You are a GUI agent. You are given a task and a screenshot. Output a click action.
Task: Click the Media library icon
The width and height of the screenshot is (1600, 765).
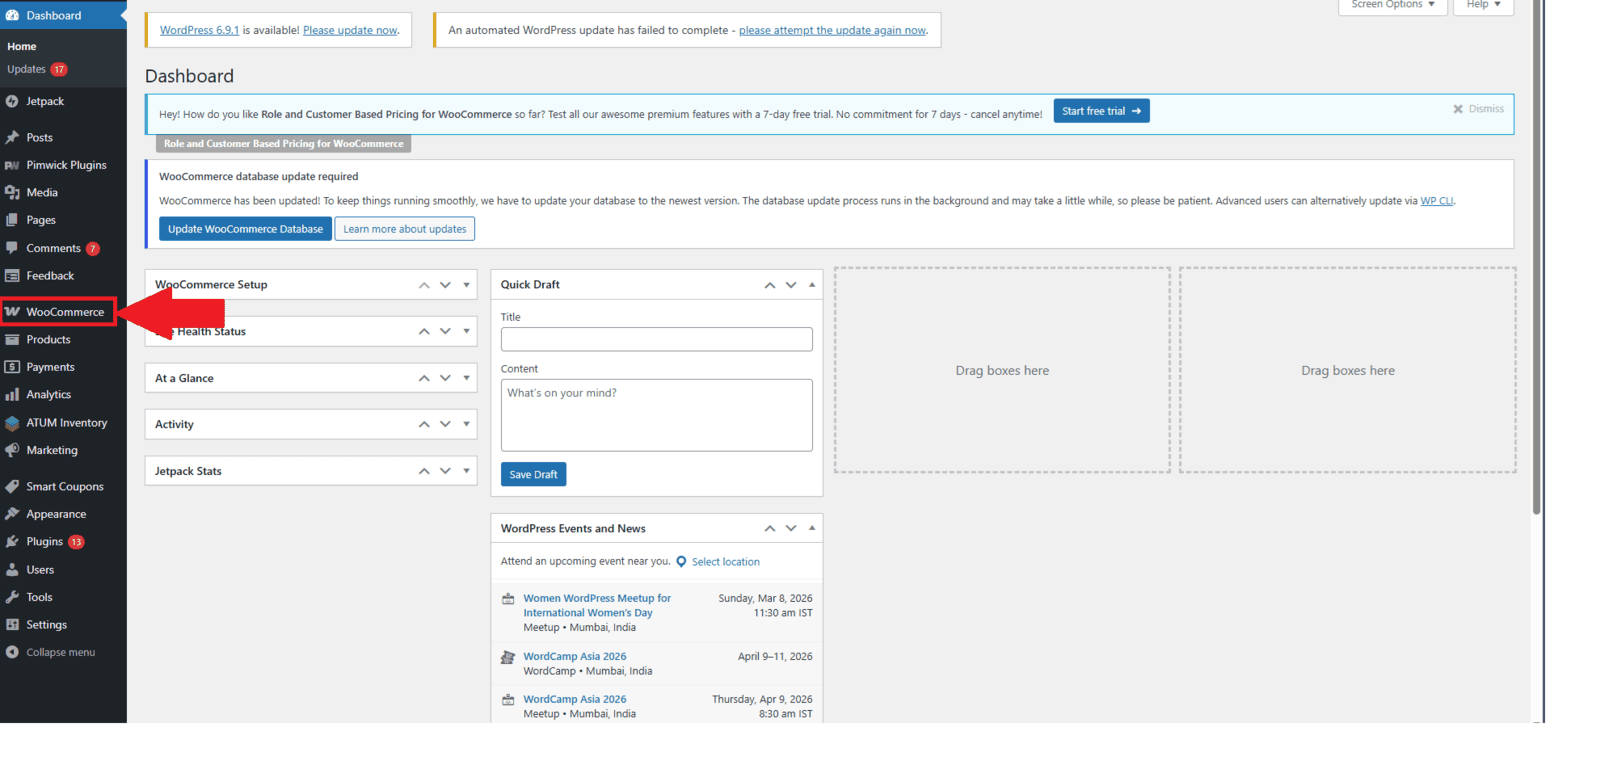12,192
